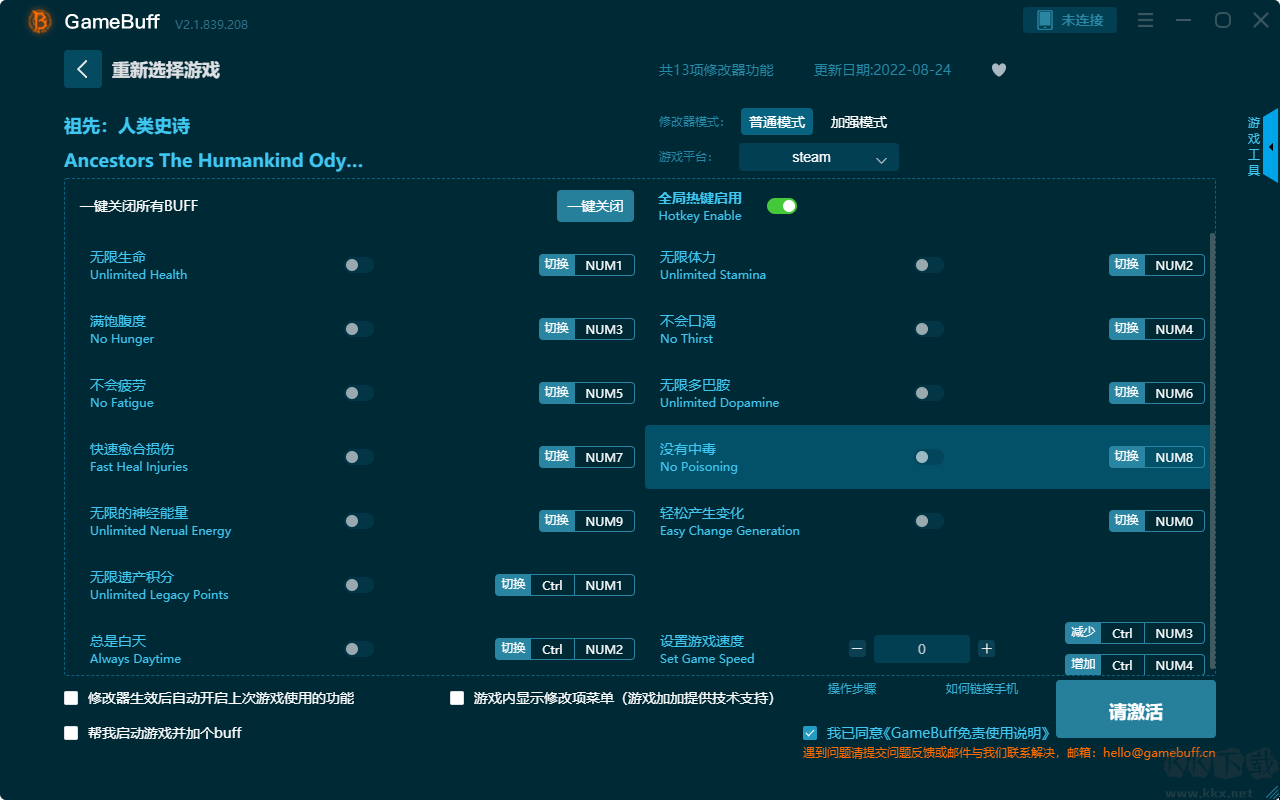
Task: Click the one-key close all button
Action: tap(595, 206)
